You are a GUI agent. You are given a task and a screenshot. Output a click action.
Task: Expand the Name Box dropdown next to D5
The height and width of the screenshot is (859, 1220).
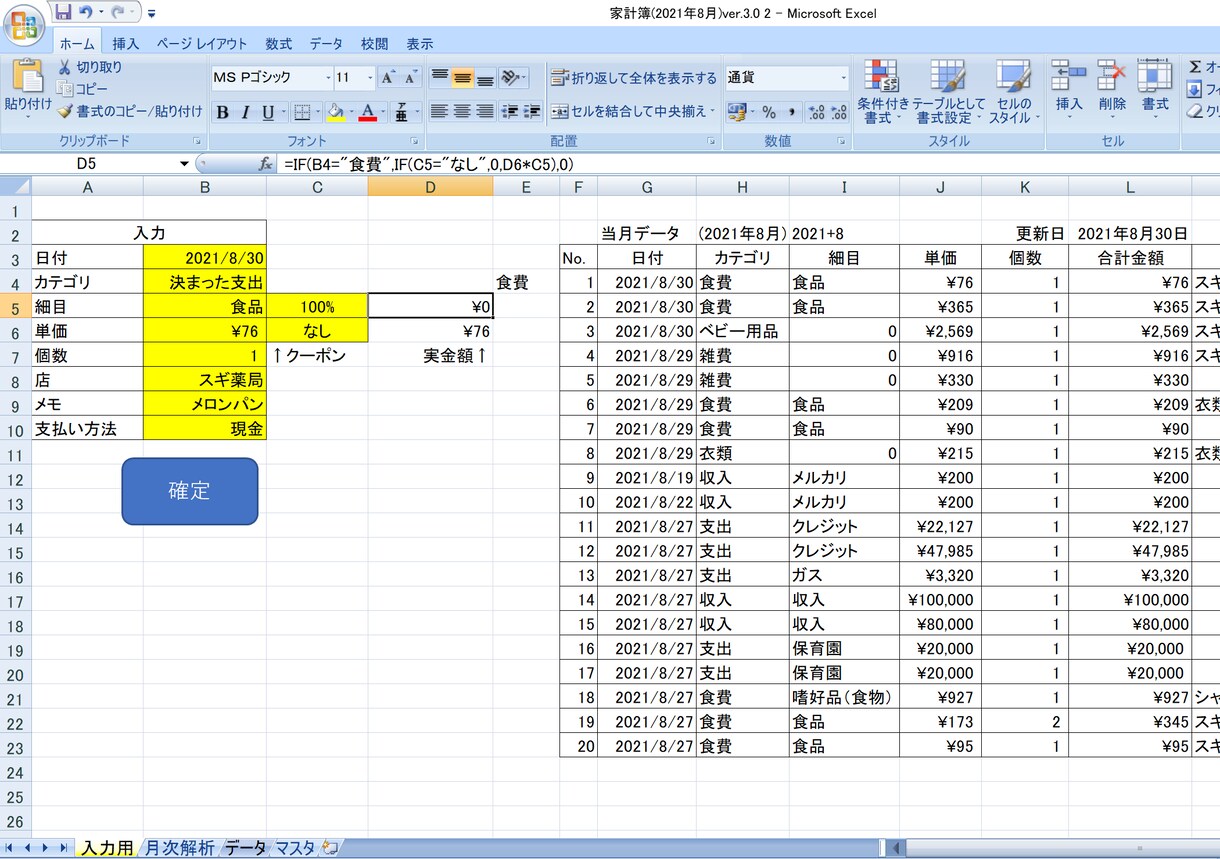[x=184, y=164]
